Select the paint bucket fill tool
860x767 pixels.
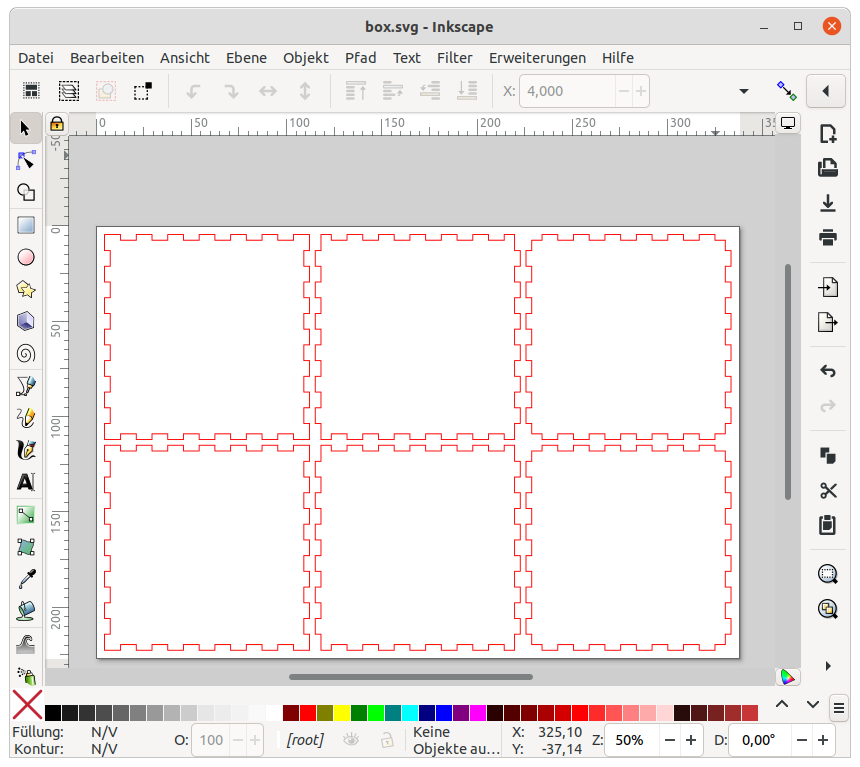click(26, 610)
